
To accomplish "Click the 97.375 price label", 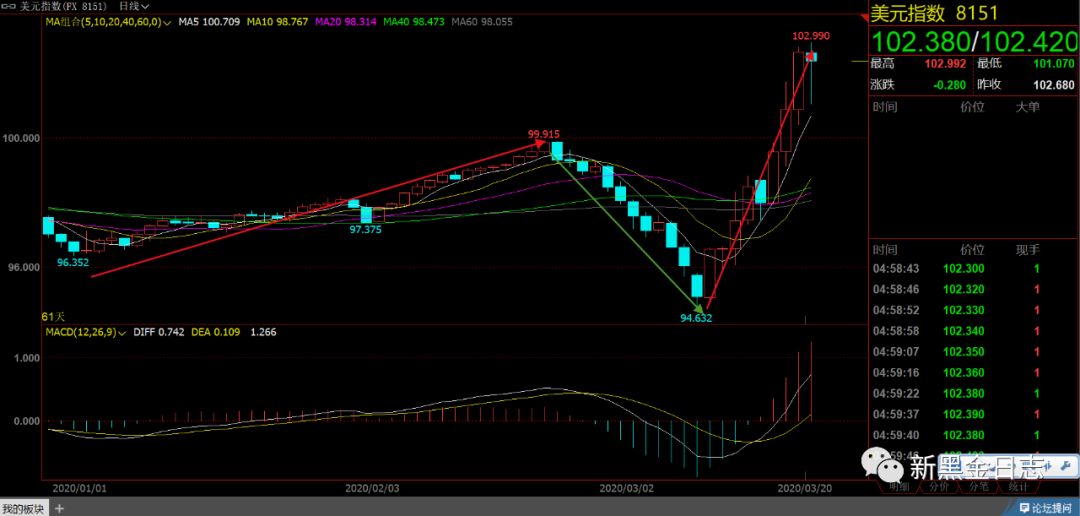I will point(365,229).
